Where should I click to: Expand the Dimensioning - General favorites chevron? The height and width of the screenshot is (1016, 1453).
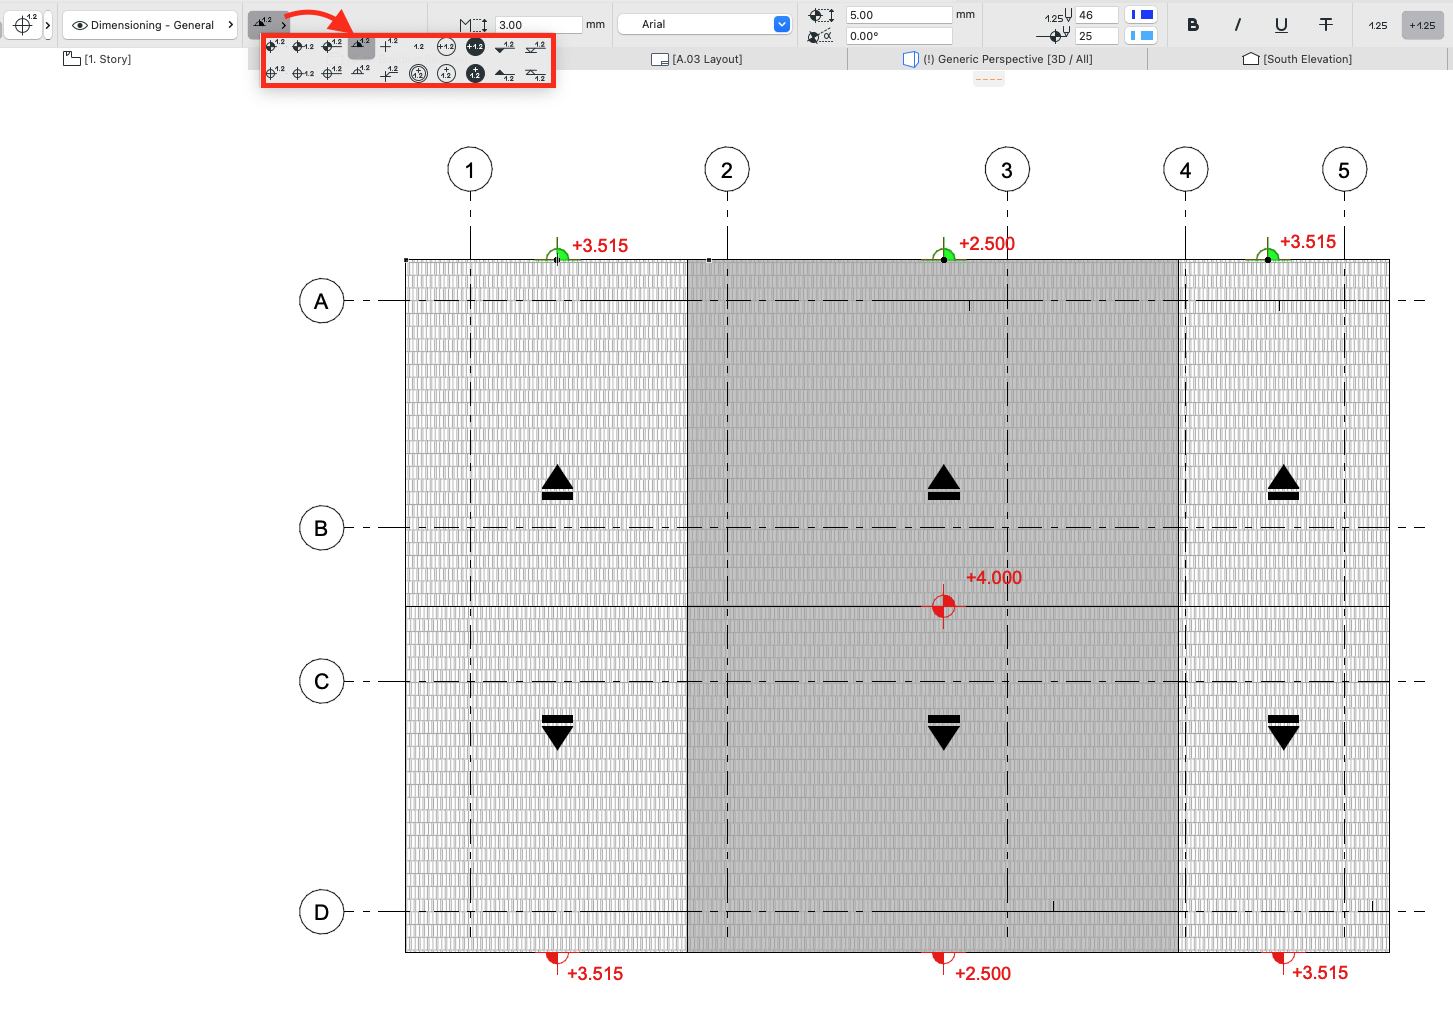230,24
